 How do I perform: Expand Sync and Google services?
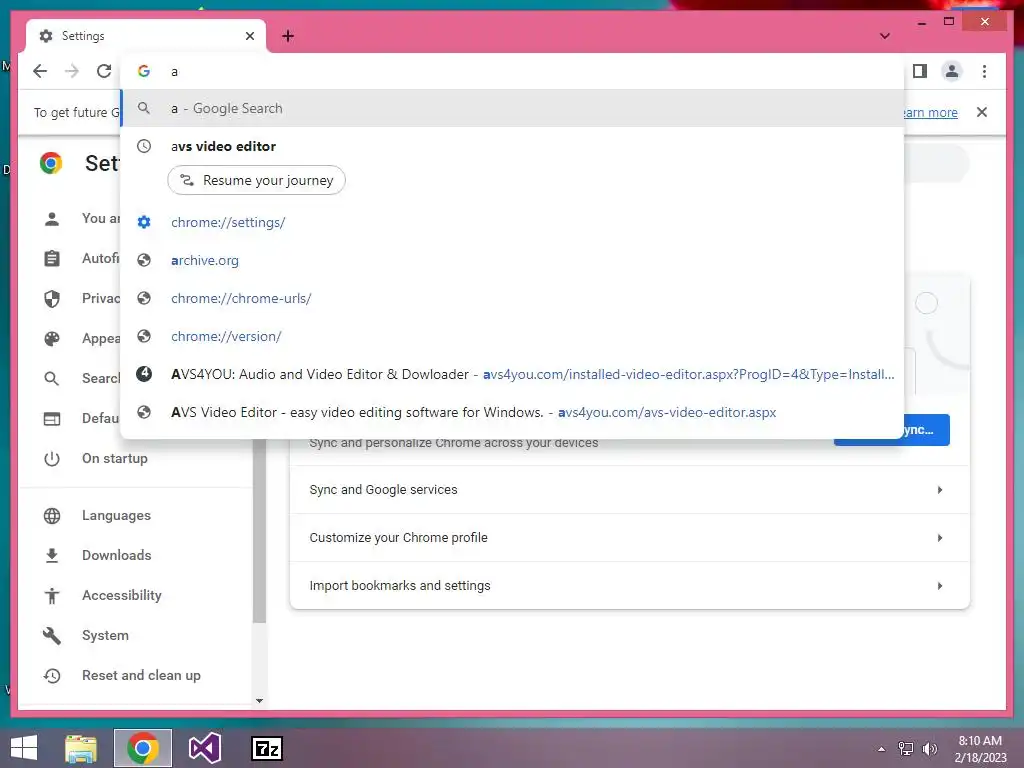(630, 490)
